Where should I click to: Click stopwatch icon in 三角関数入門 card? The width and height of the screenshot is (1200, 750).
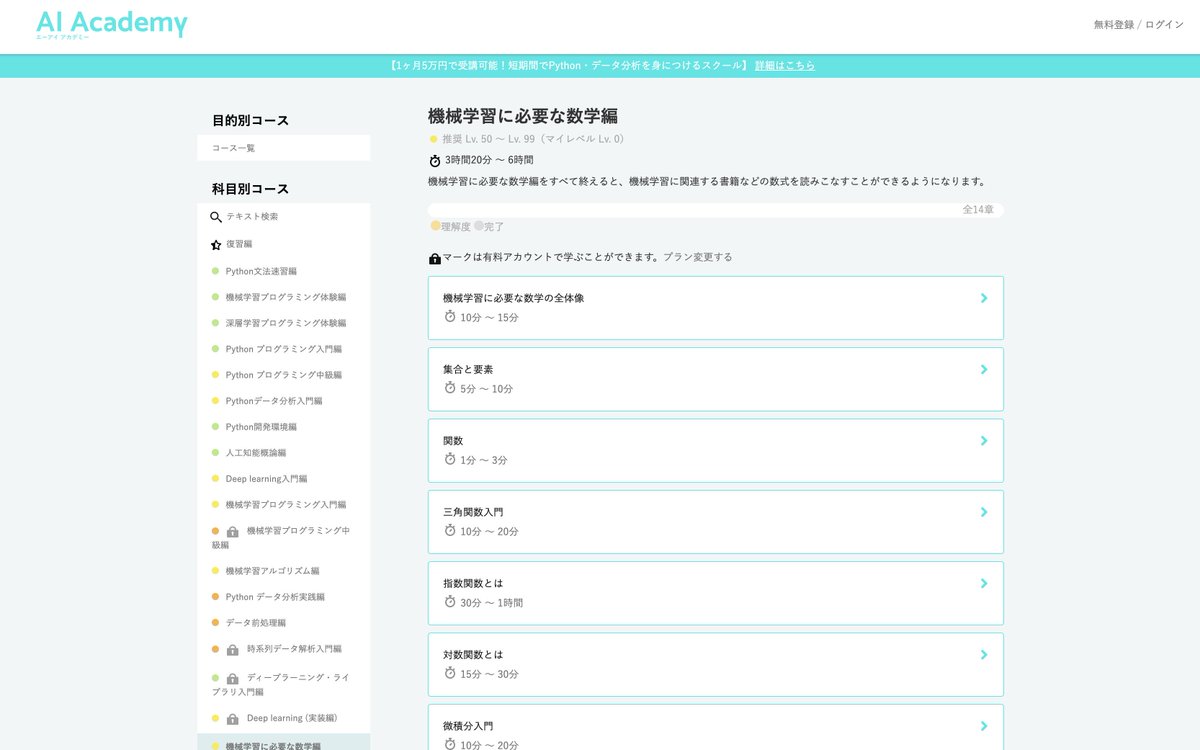[450, 530]
